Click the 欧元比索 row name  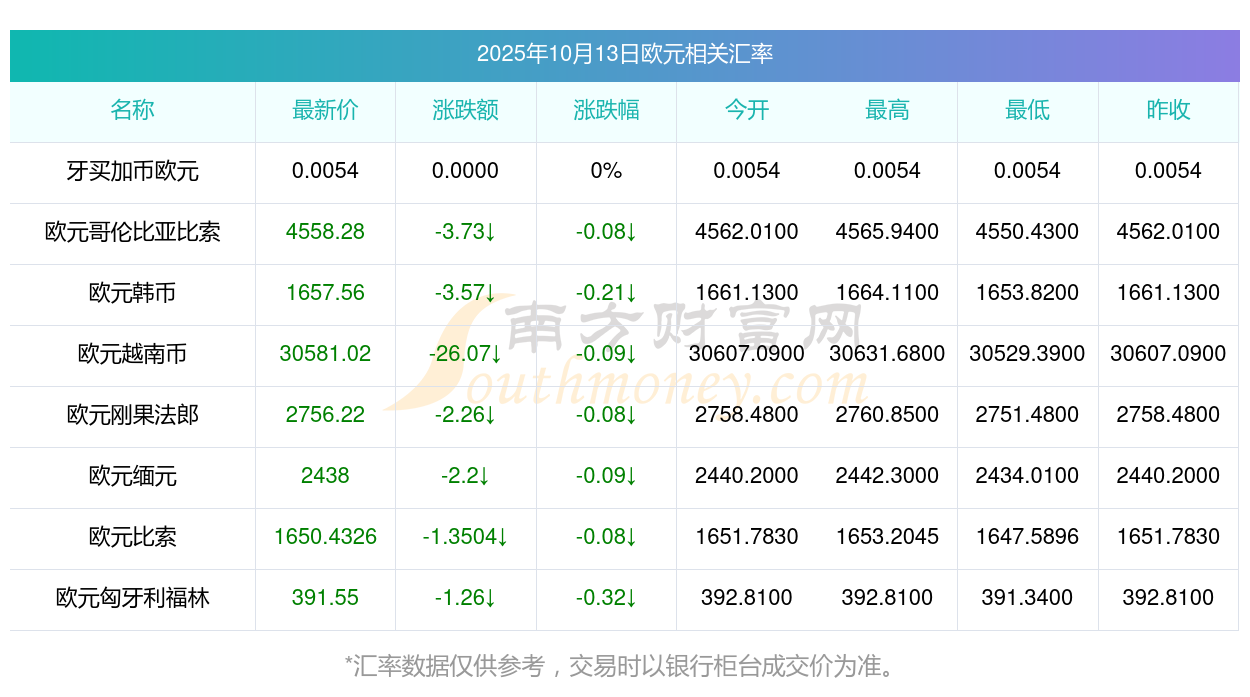click(x=132, y=537)
